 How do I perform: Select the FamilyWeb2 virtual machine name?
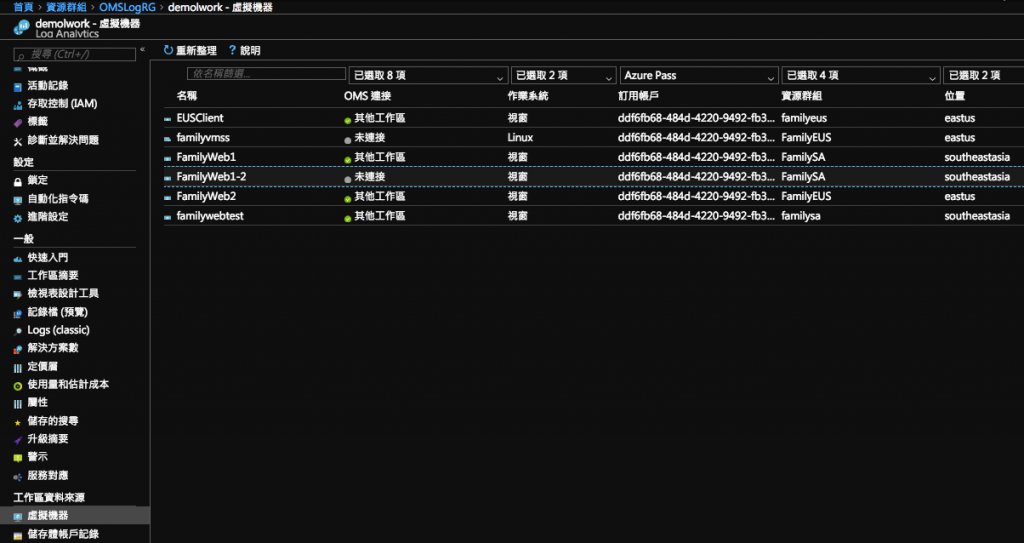pyautogui.click(x=206, y=197)
